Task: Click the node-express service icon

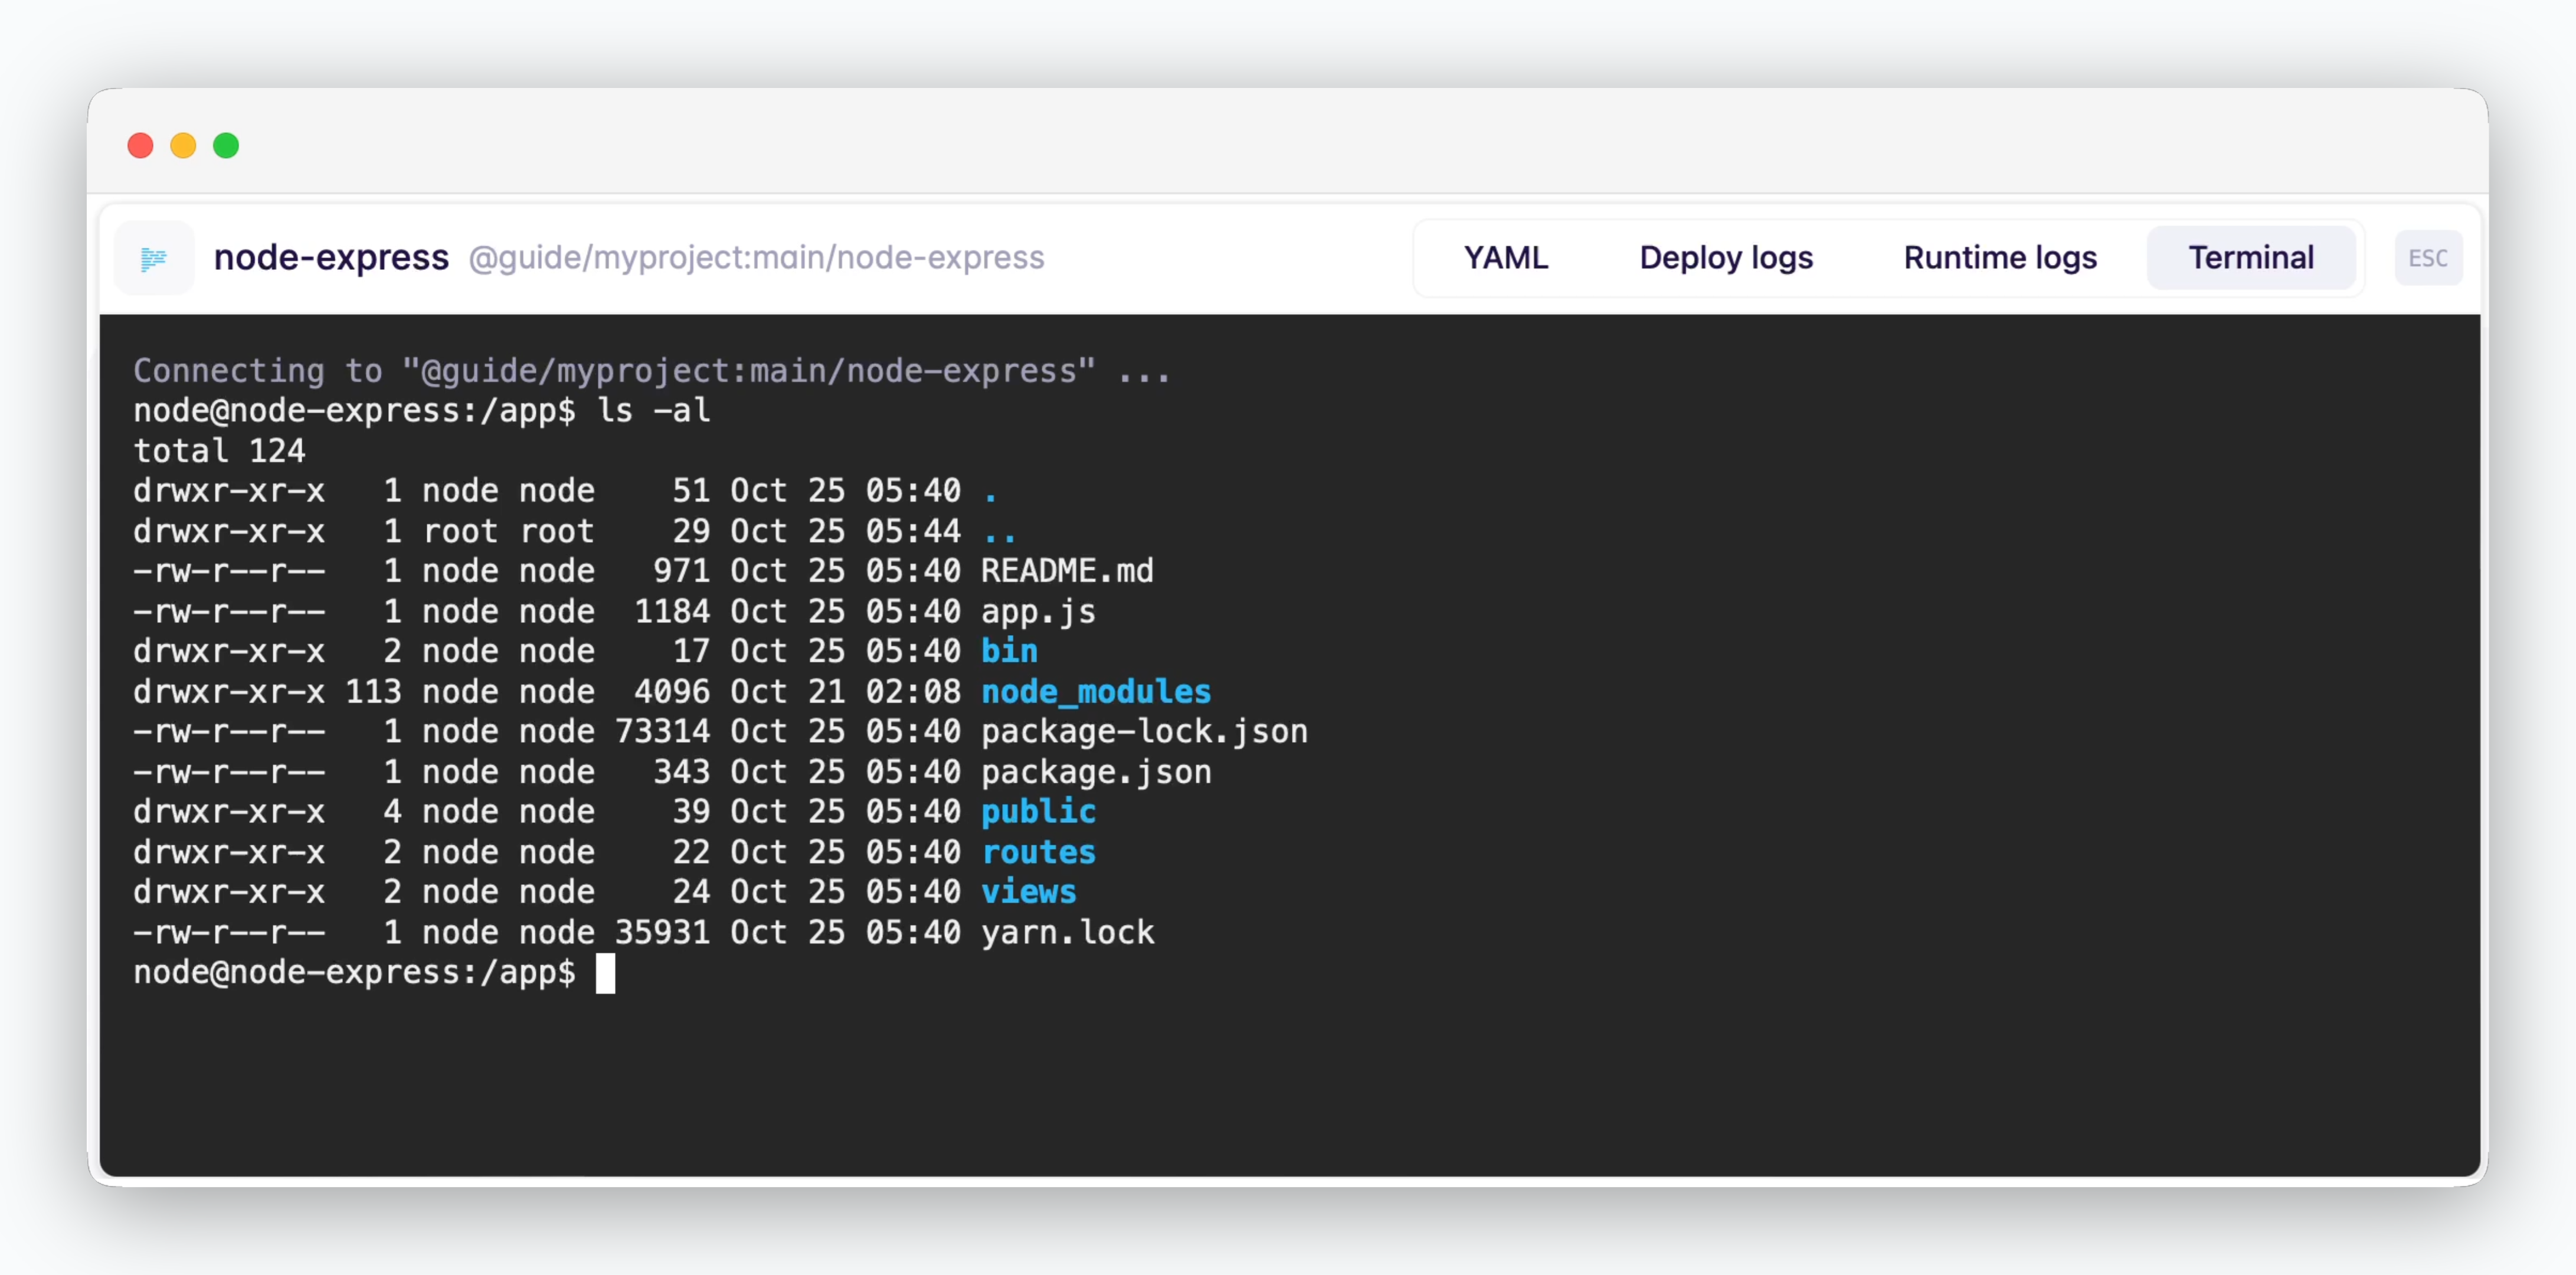Action: tap(154, 258)
